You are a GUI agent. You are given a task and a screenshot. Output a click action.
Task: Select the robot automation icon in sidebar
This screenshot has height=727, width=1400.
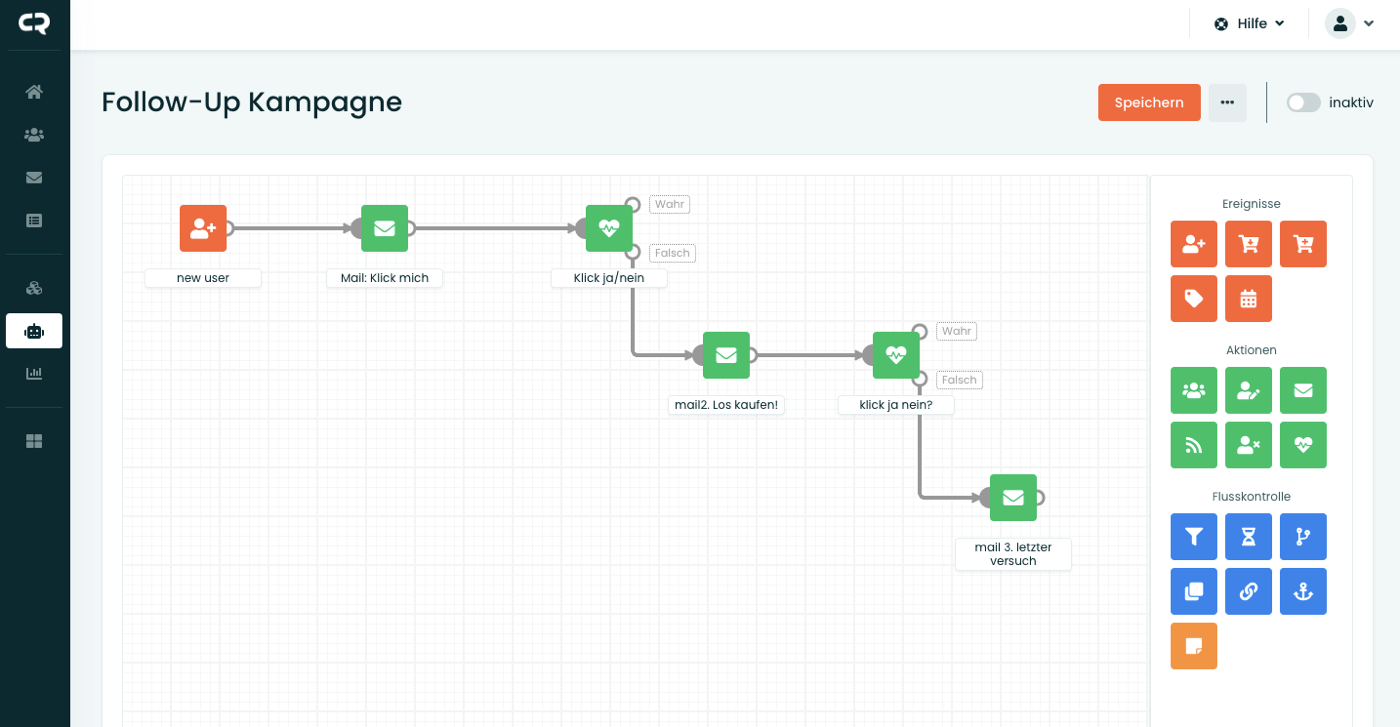[34, 331]
